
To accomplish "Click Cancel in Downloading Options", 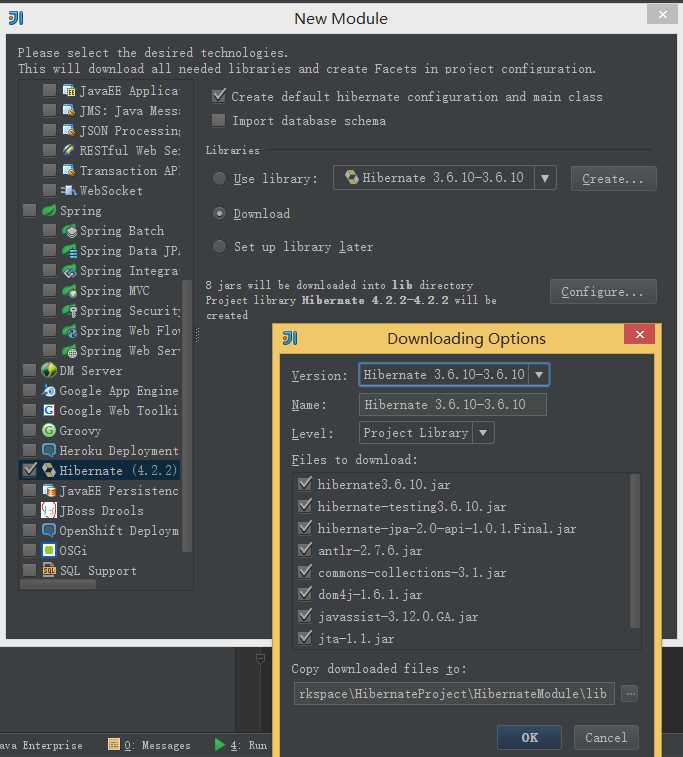I will [606, 737].
